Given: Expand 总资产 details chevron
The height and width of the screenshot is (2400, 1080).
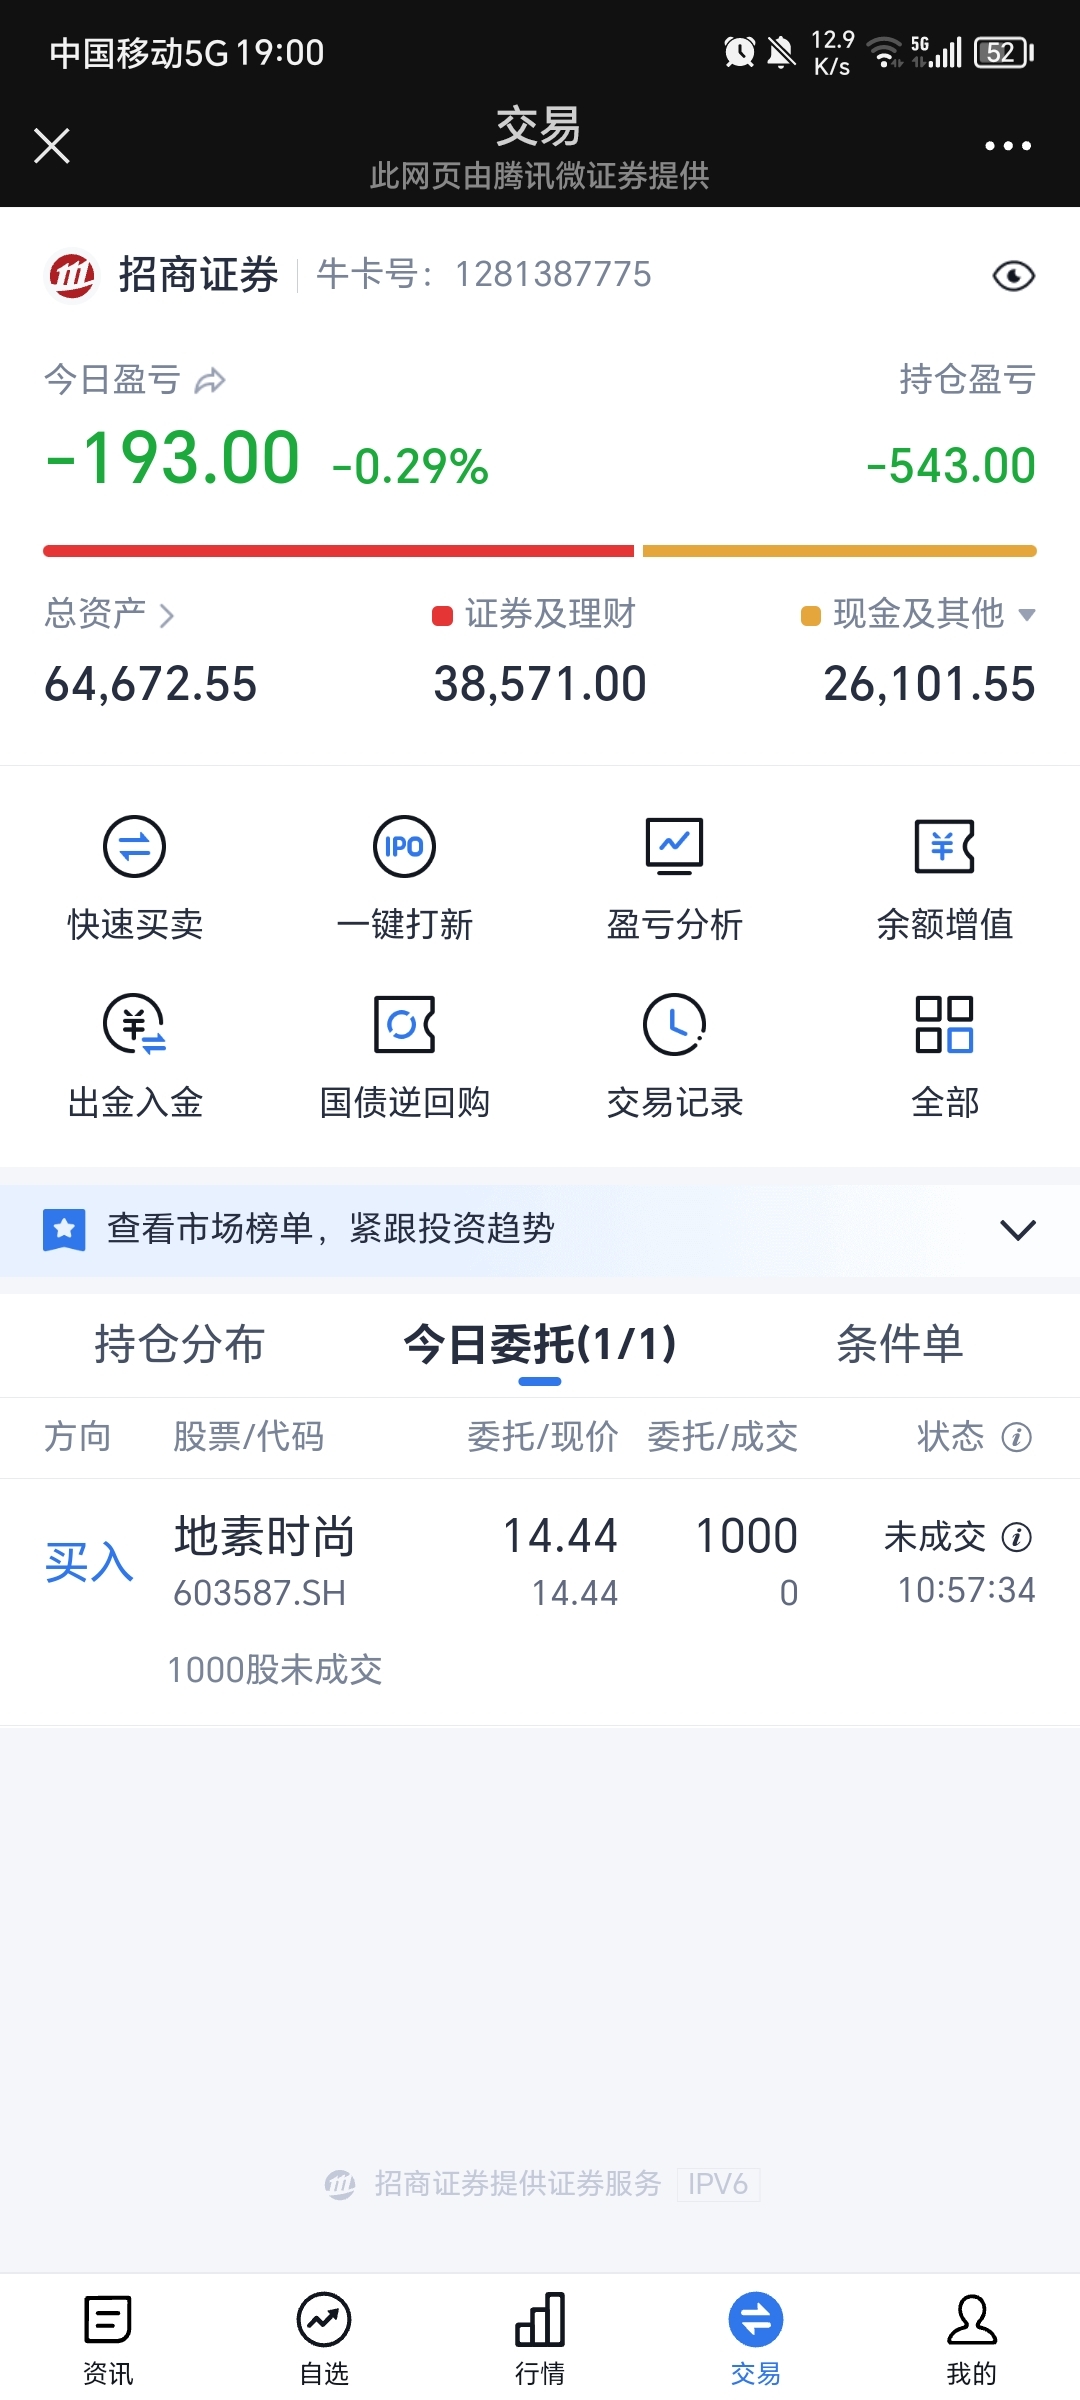Looking at the screenshot, I should coord(167,615).
